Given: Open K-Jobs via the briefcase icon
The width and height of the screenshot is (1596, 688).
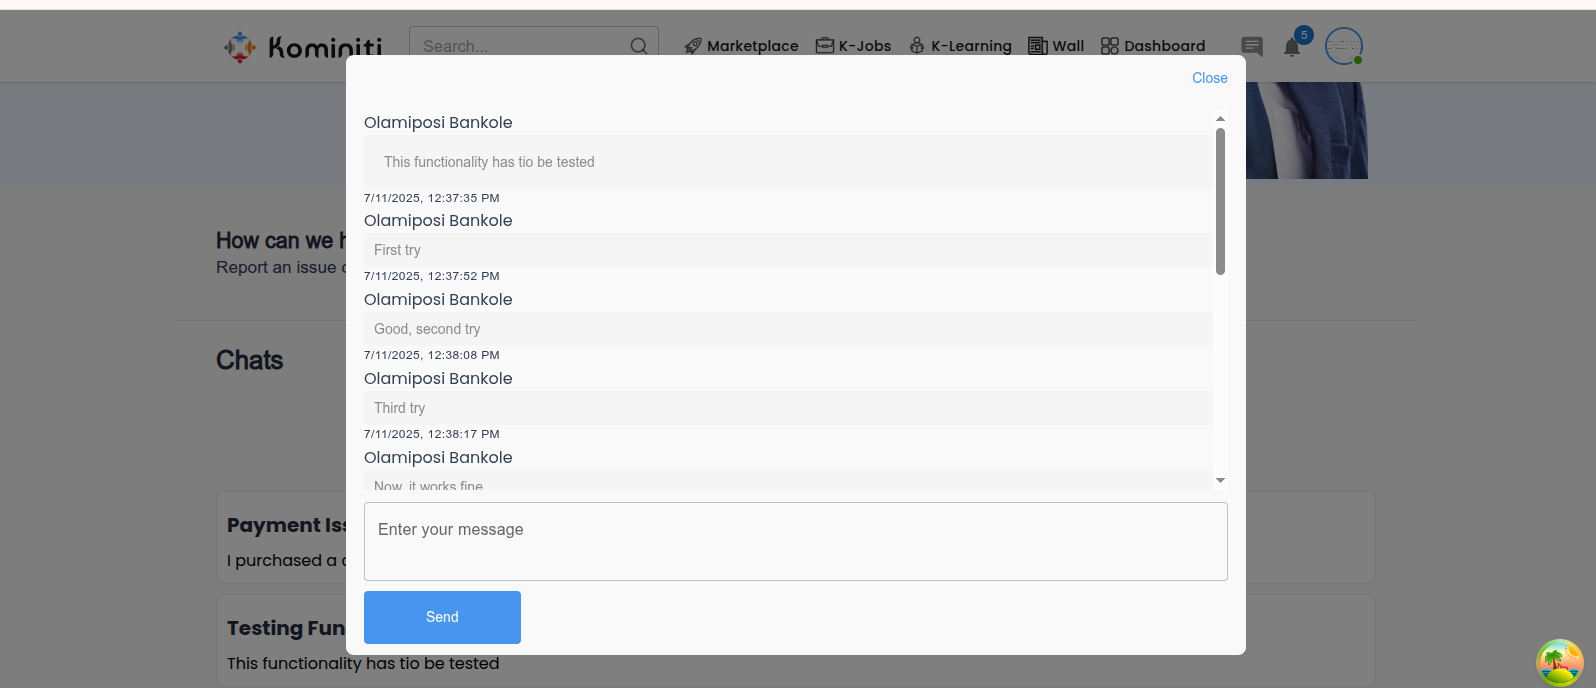Looking at the screenshot, I should point(824,46).
